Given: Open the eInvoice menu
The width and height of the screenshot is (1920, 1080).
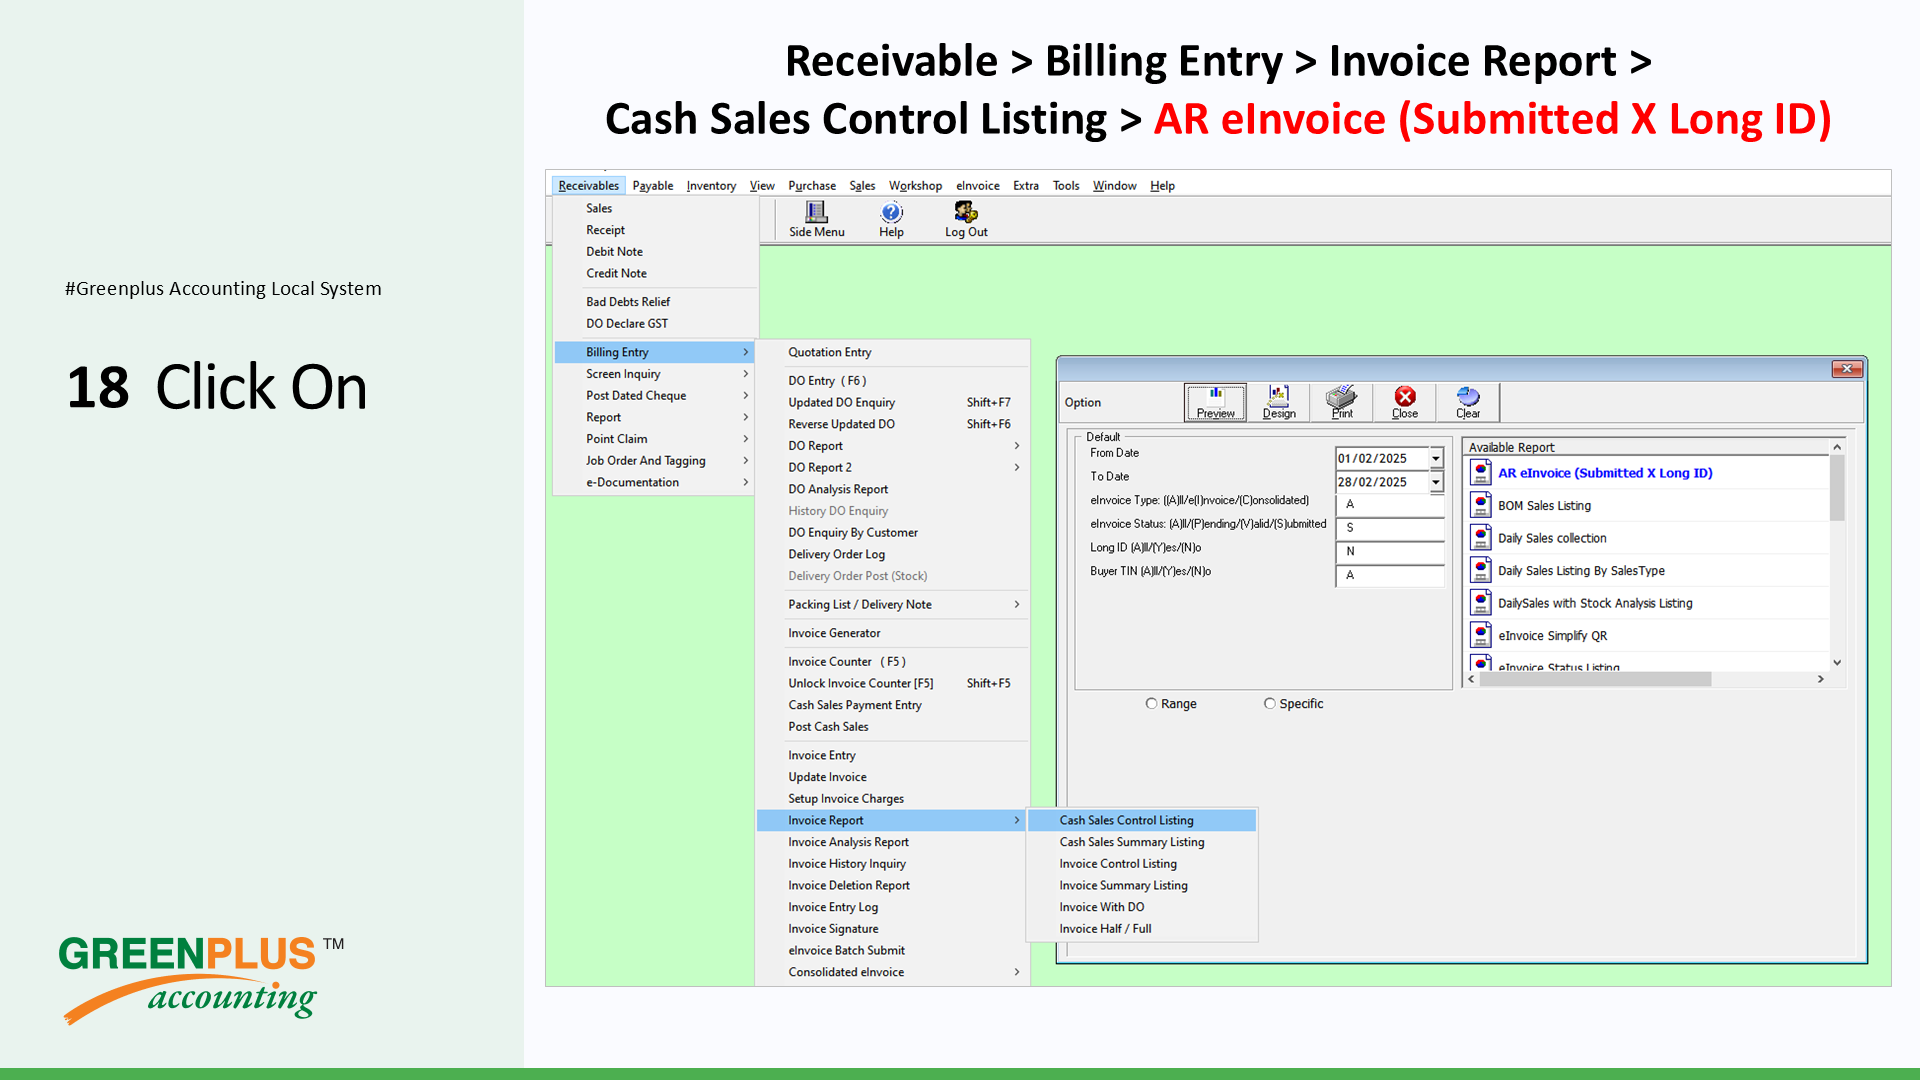Looking at the screenshot, I should pos(977,186).
